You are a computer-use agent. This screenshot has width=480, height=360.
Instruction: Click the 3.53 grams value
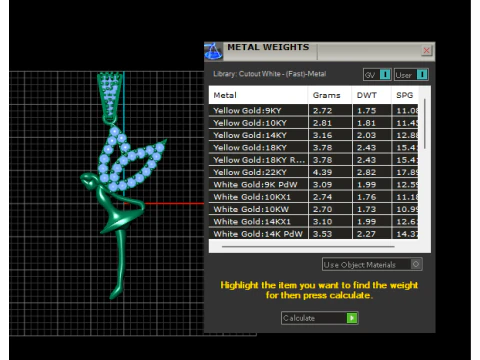[x=322, y=234]
